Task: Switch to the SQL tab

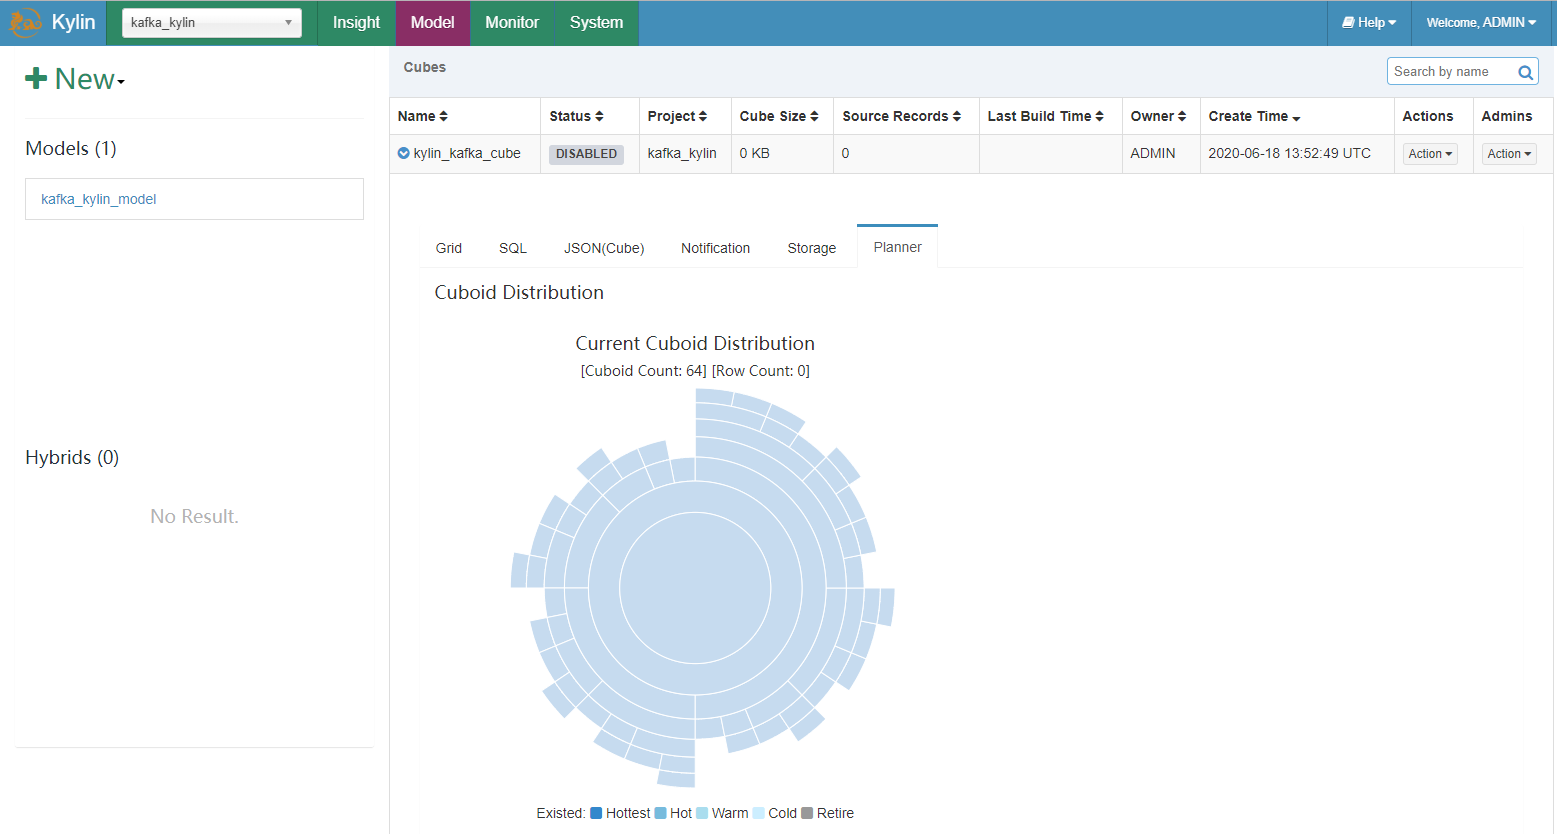Action: (513, 248)
